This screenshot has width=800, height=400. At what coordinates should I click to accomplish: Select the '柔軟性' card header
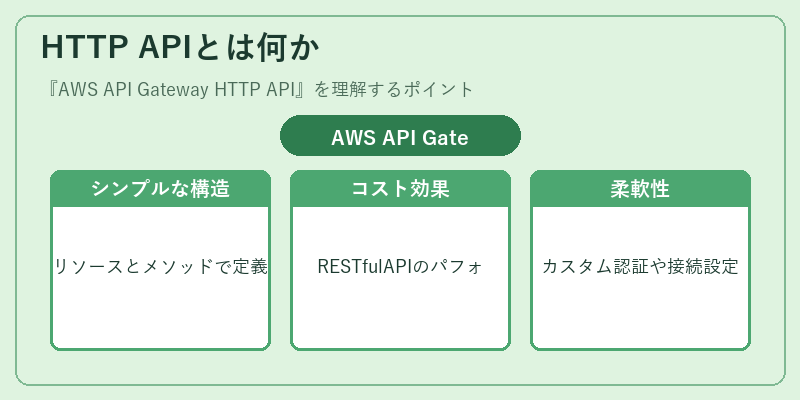640,189
